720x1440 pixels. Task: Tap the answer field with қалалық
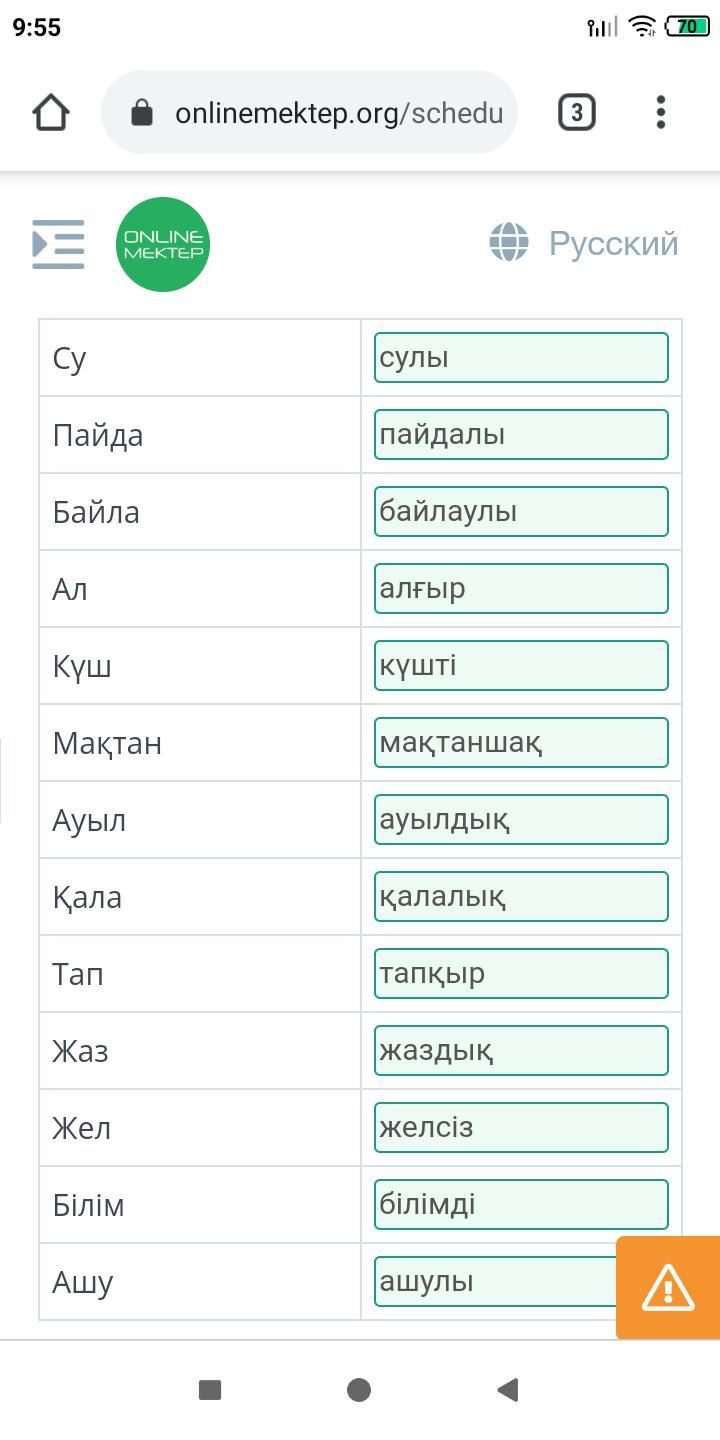point(521,897)
